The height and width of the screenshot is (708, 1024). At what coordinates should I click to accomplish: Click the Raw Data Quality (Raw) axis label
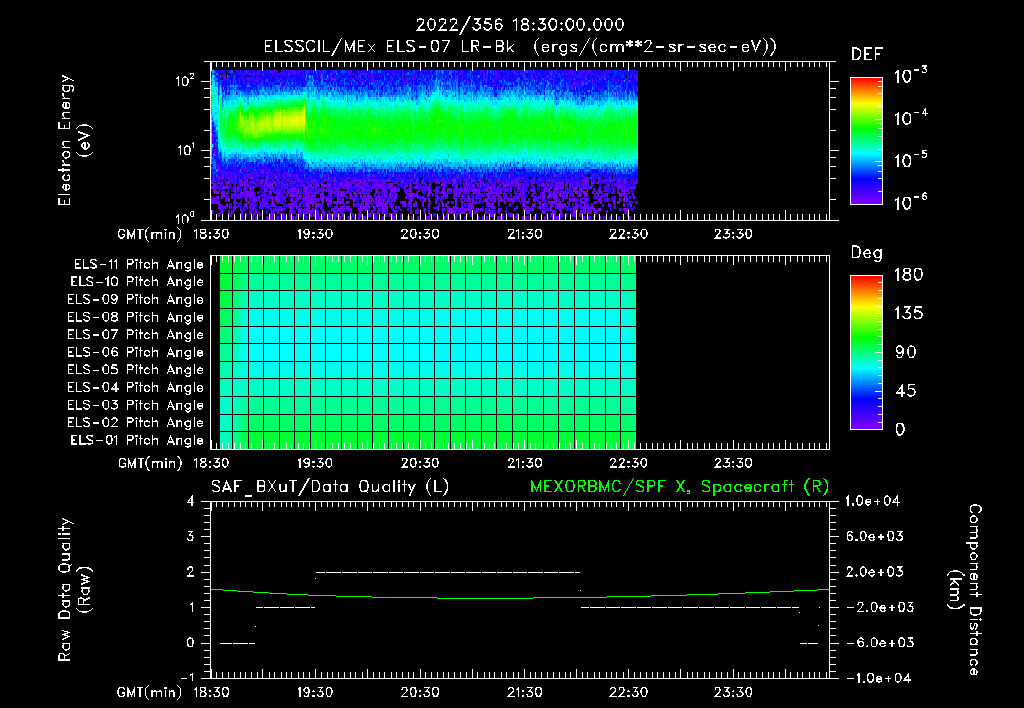tap(74, 590)
